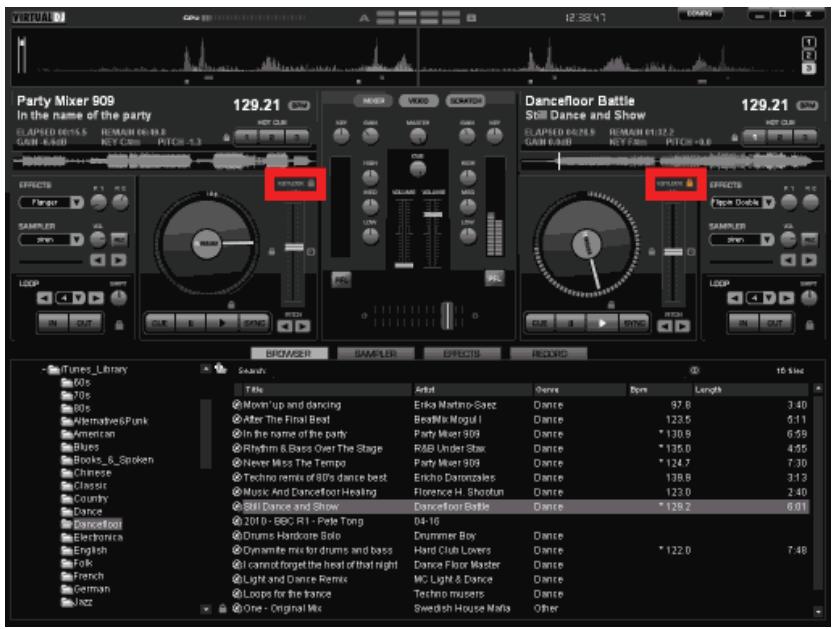Open the left deck sampler siren dropdown
This screenshot has height=629, width=832.
click(77, 240)
